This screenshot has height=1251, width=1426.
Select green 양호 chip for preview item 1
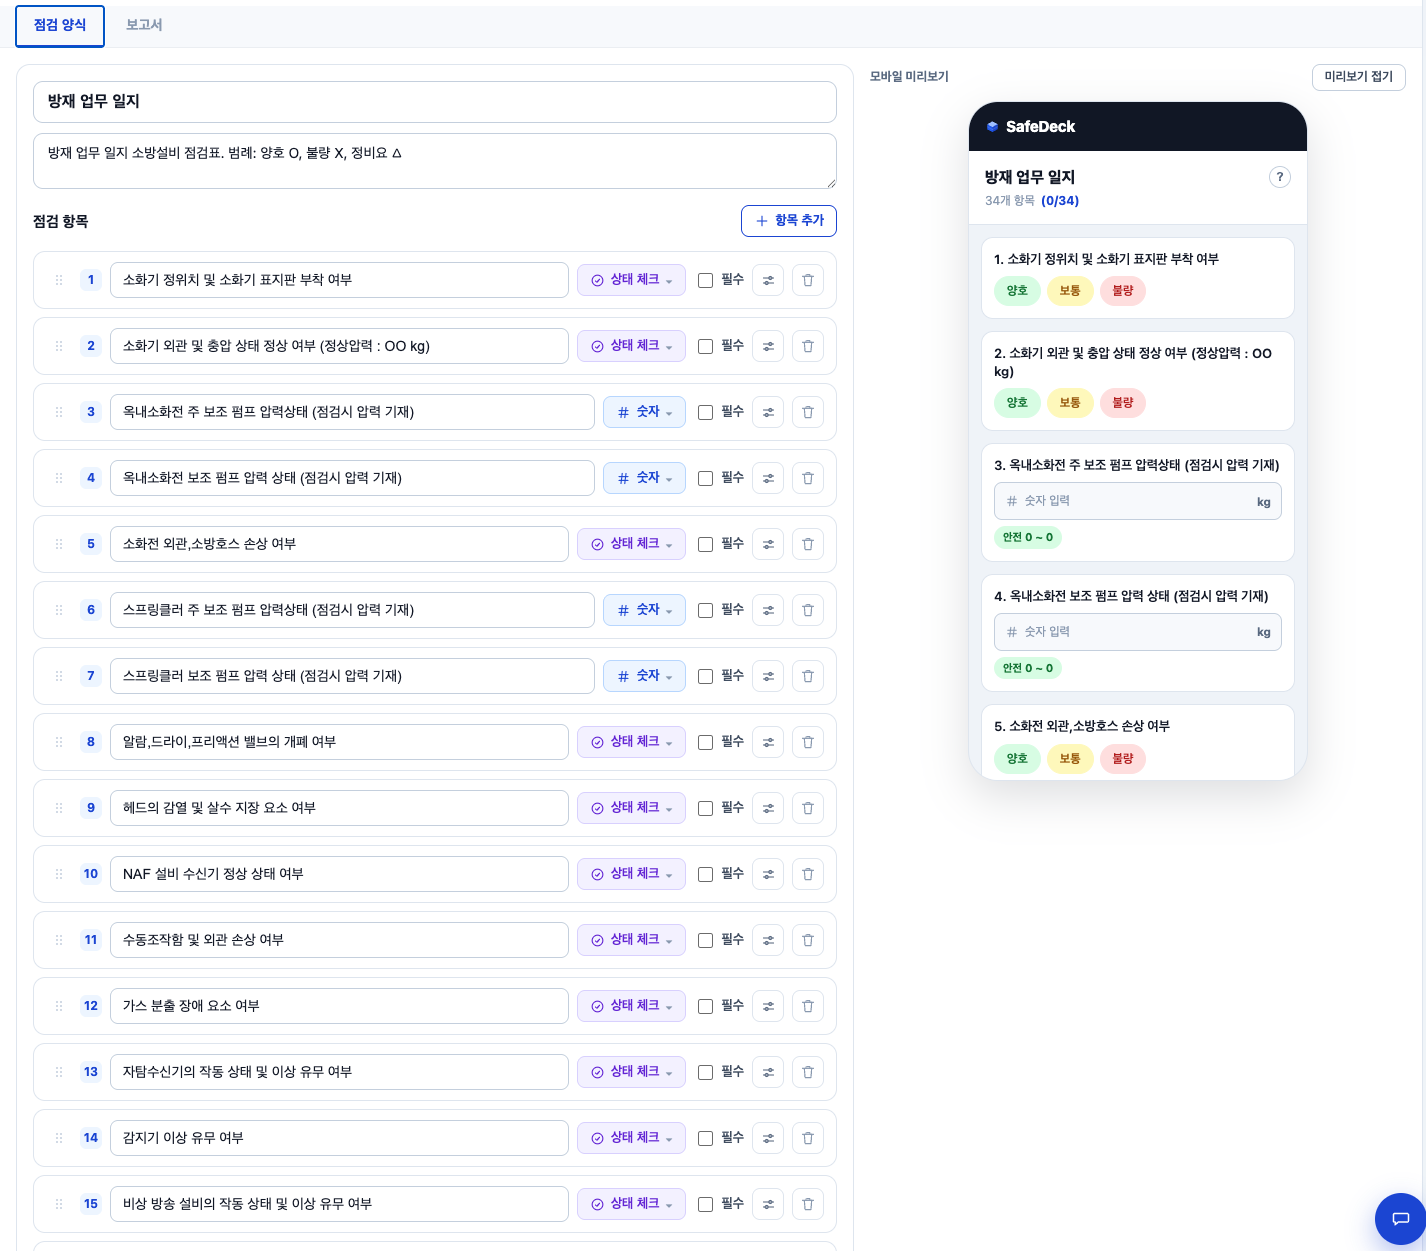pos(1017,291)
